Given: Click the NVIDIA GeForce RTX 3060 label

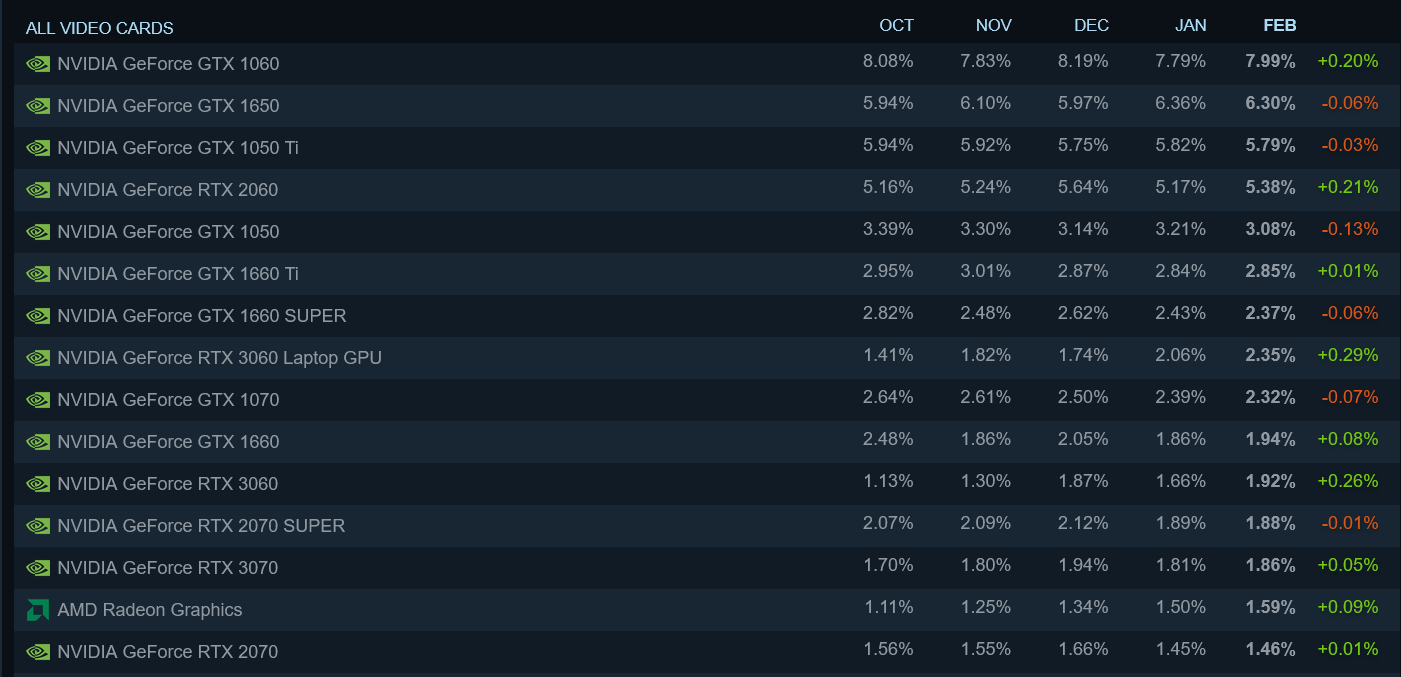Looking at the screenshot, I should click(x=168, y=484).
